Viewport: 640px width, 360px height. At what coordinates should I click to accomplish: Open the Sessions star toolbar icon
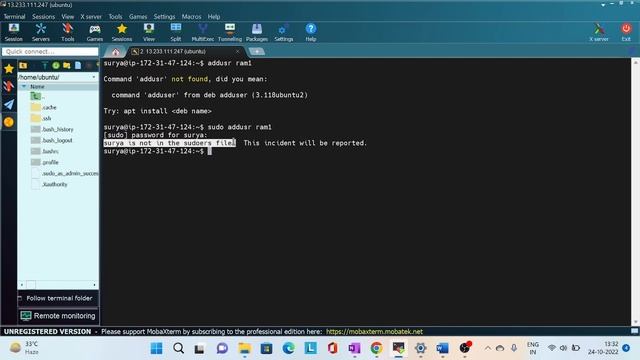click(122, 32)
